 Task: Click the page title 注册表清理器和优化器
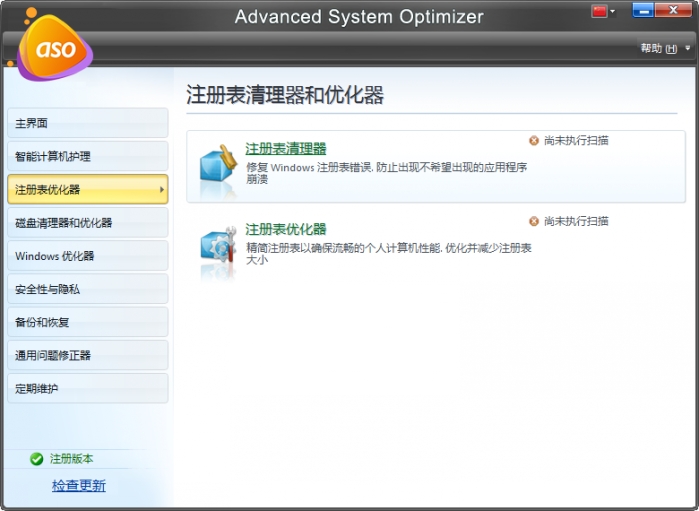pos(285,95)
